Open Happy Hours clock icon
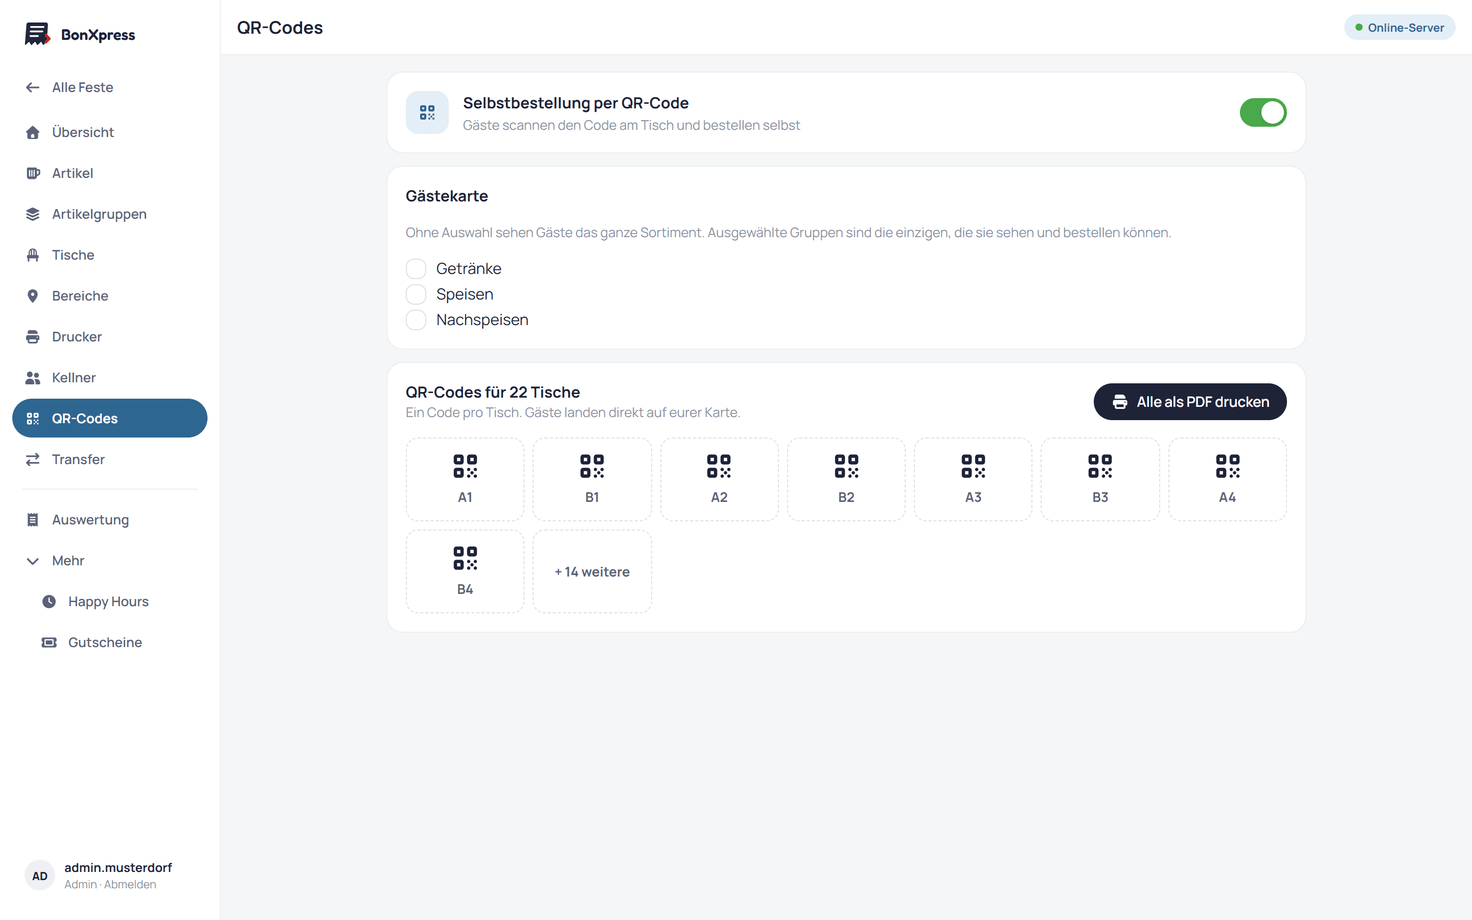Image resolution: width=1472 pixels, height=920 pixels. [x=49, y=602]
